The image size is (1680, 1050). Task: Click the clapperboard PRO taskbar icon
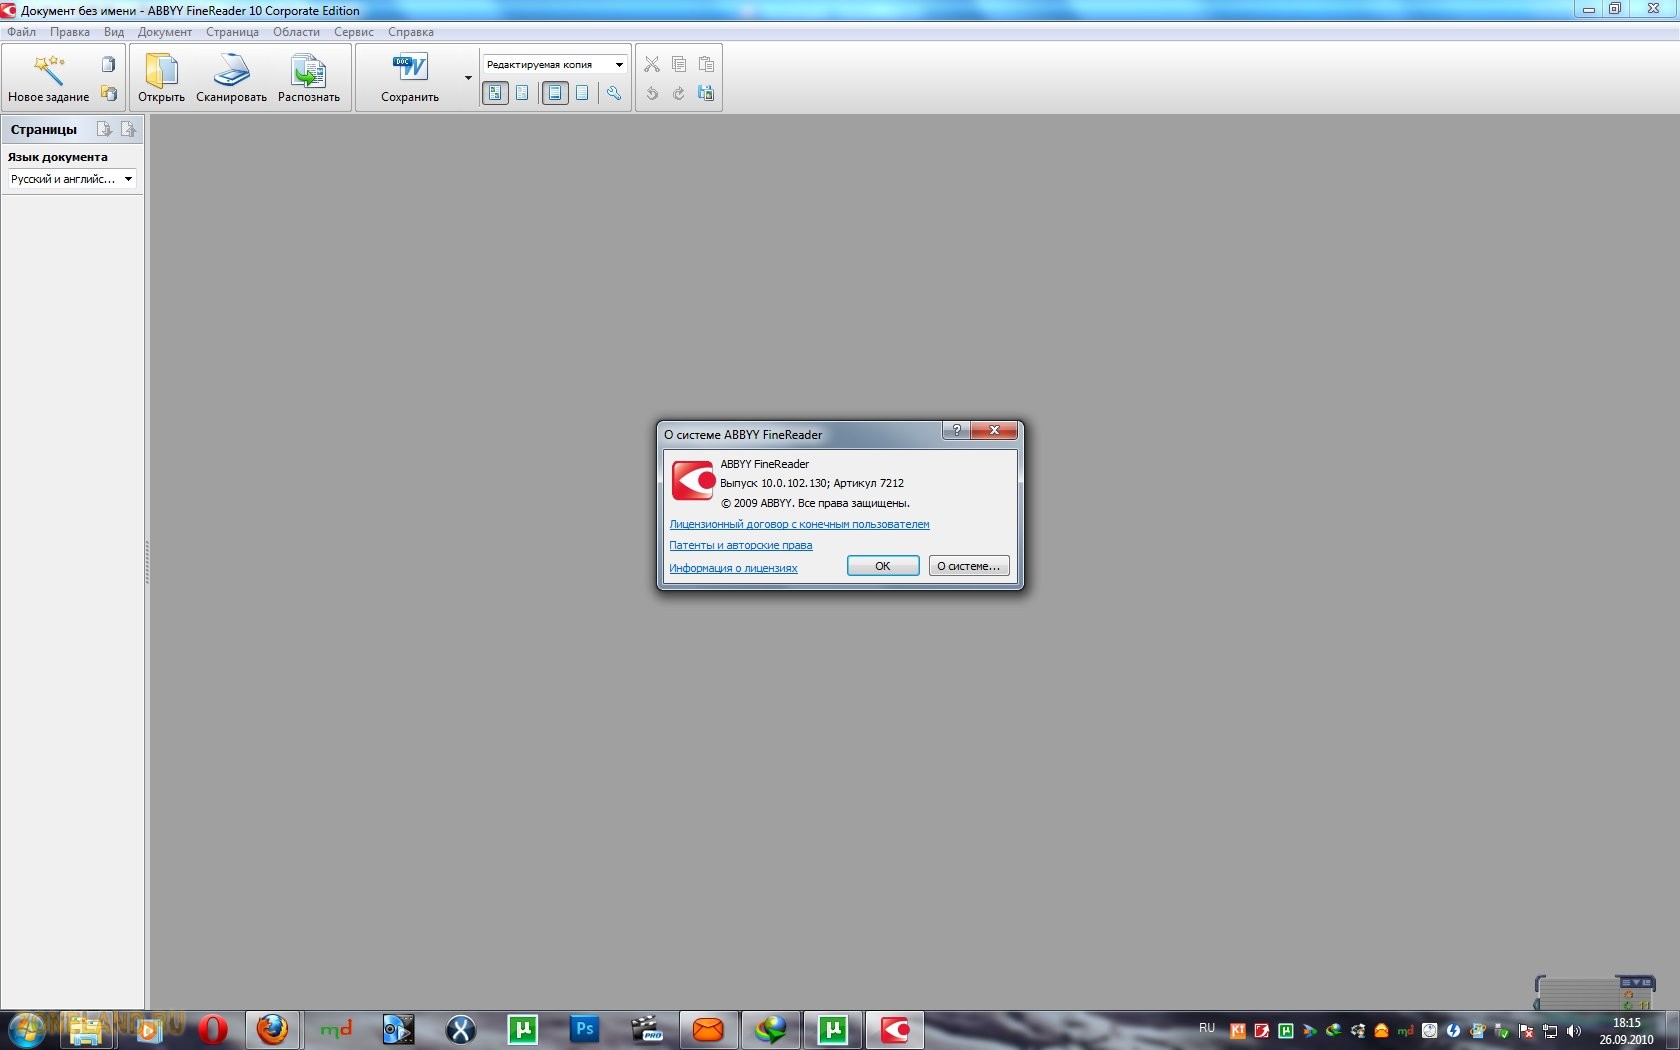tap(647, 1030)
